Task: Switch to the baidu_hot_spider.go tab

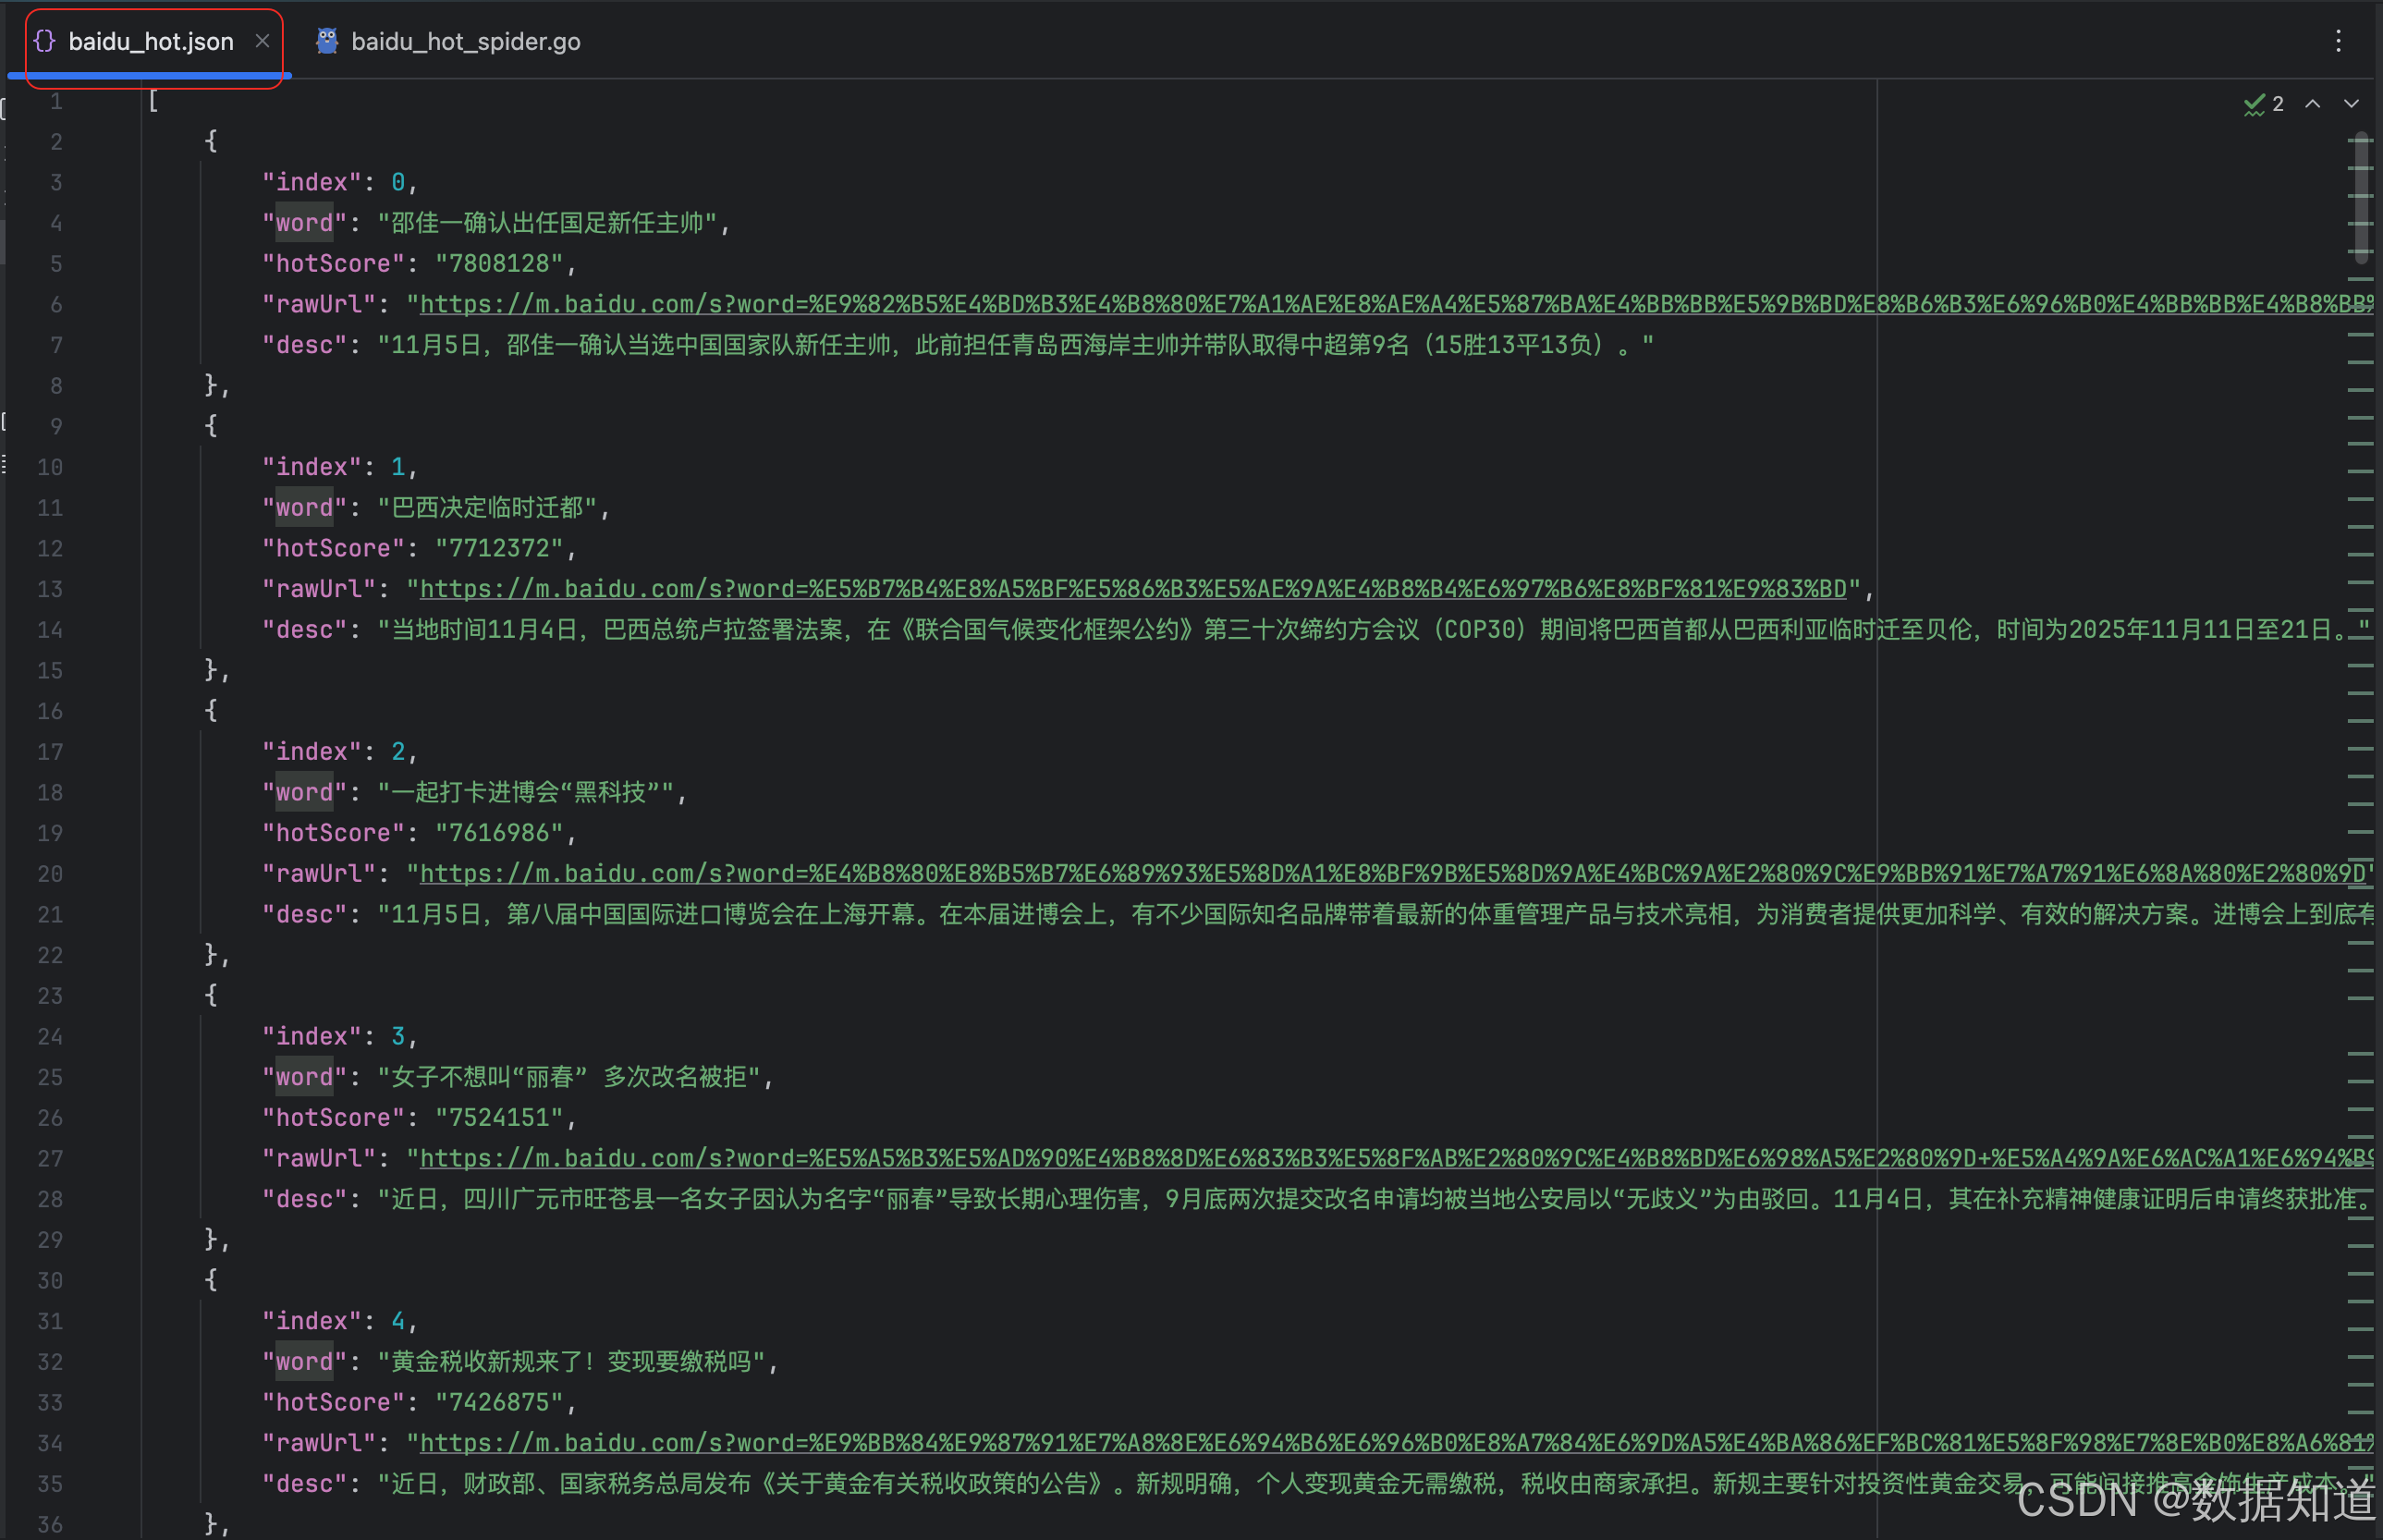Action: point(465,42)
